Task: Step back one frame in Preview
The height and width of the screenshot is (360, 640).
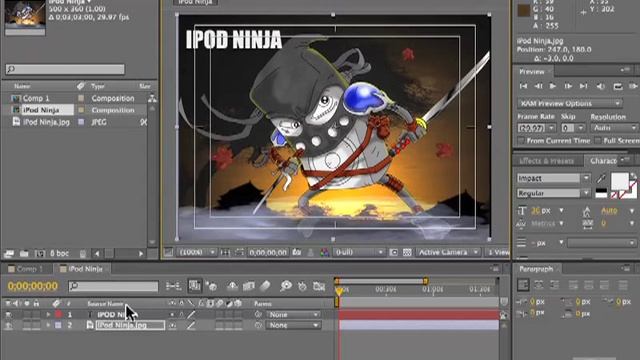Action: (538, 86)
